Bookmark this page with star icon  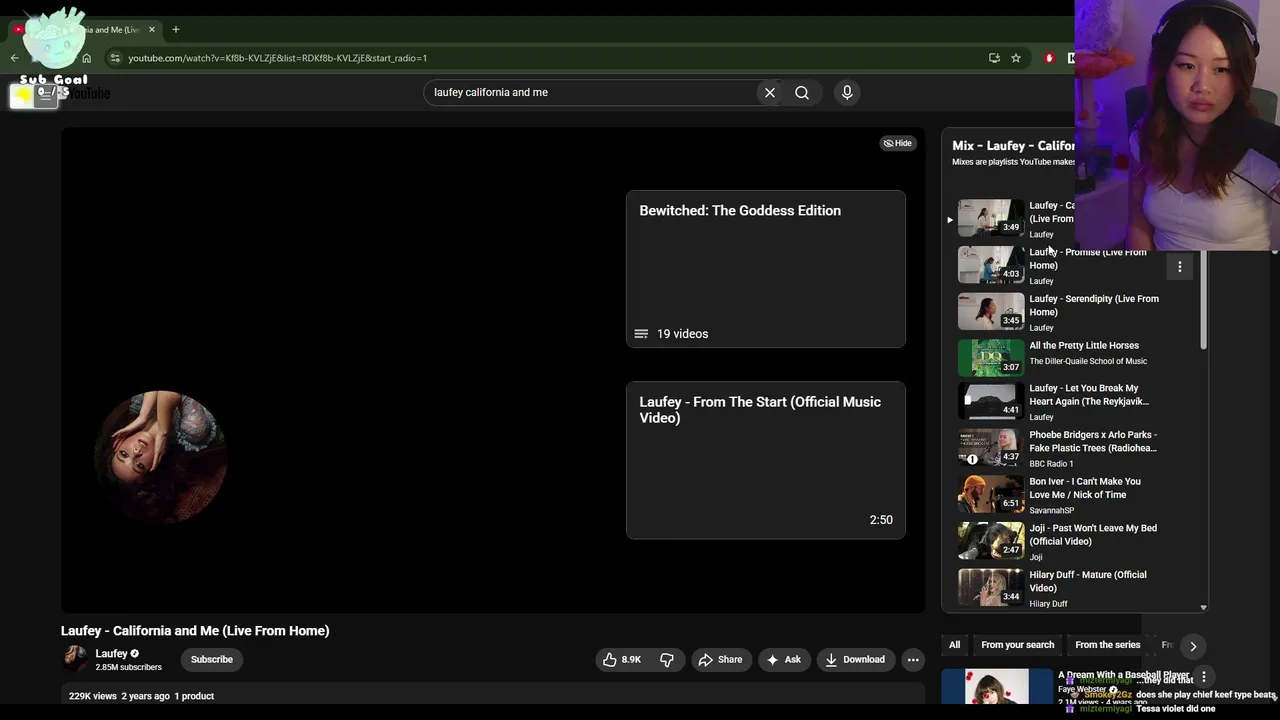(1016, 58)
